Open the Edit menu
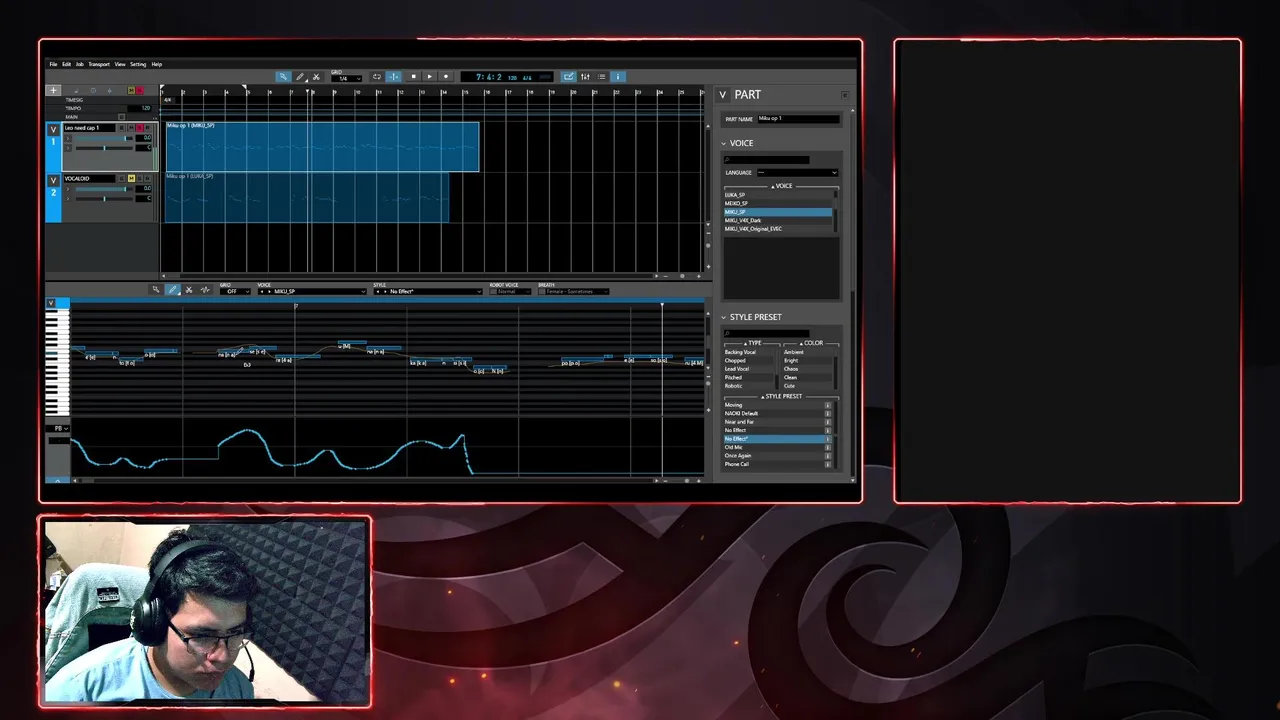 pyautogui.click(x=66, y=64)
